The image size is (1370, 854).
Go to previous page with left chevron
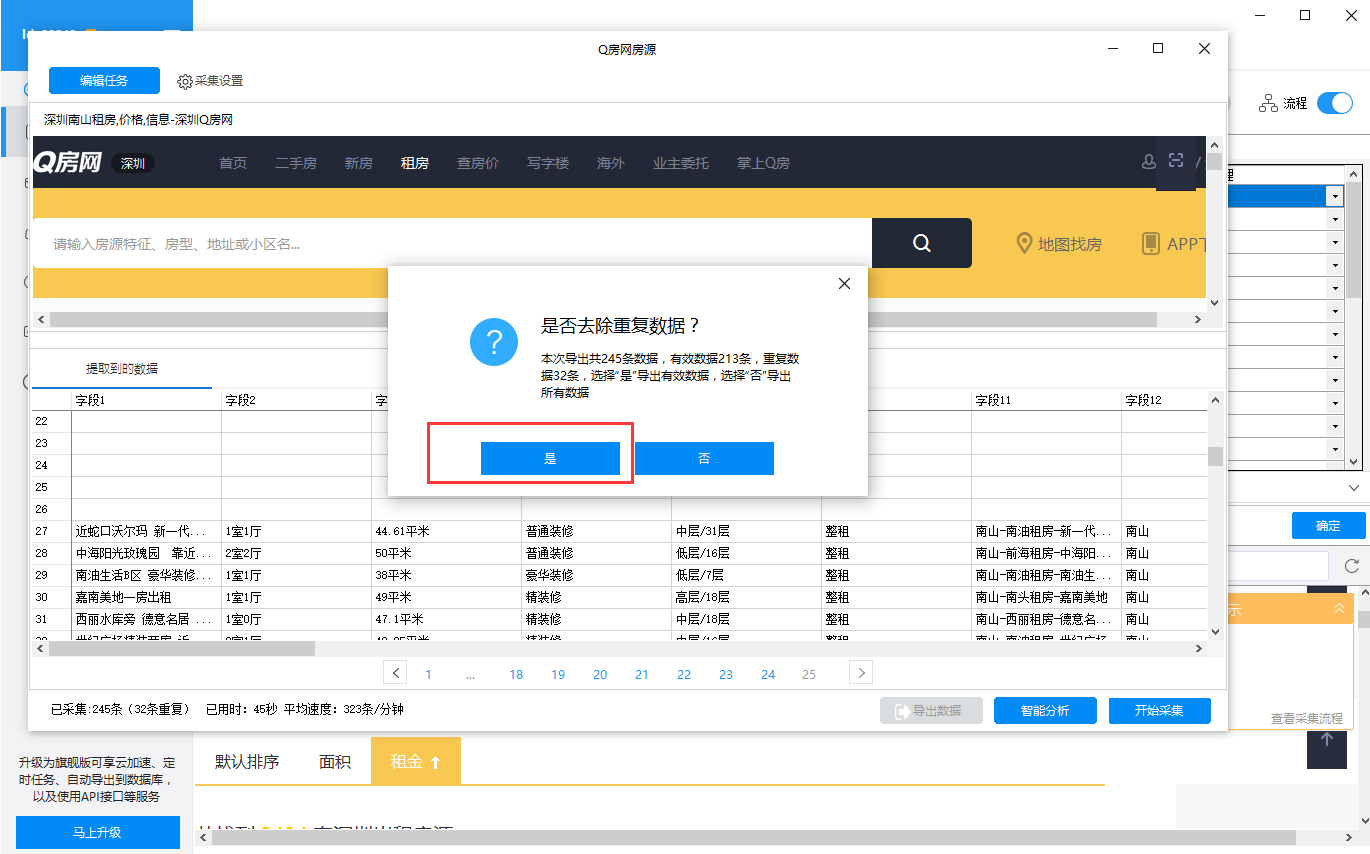pos(395,672)
